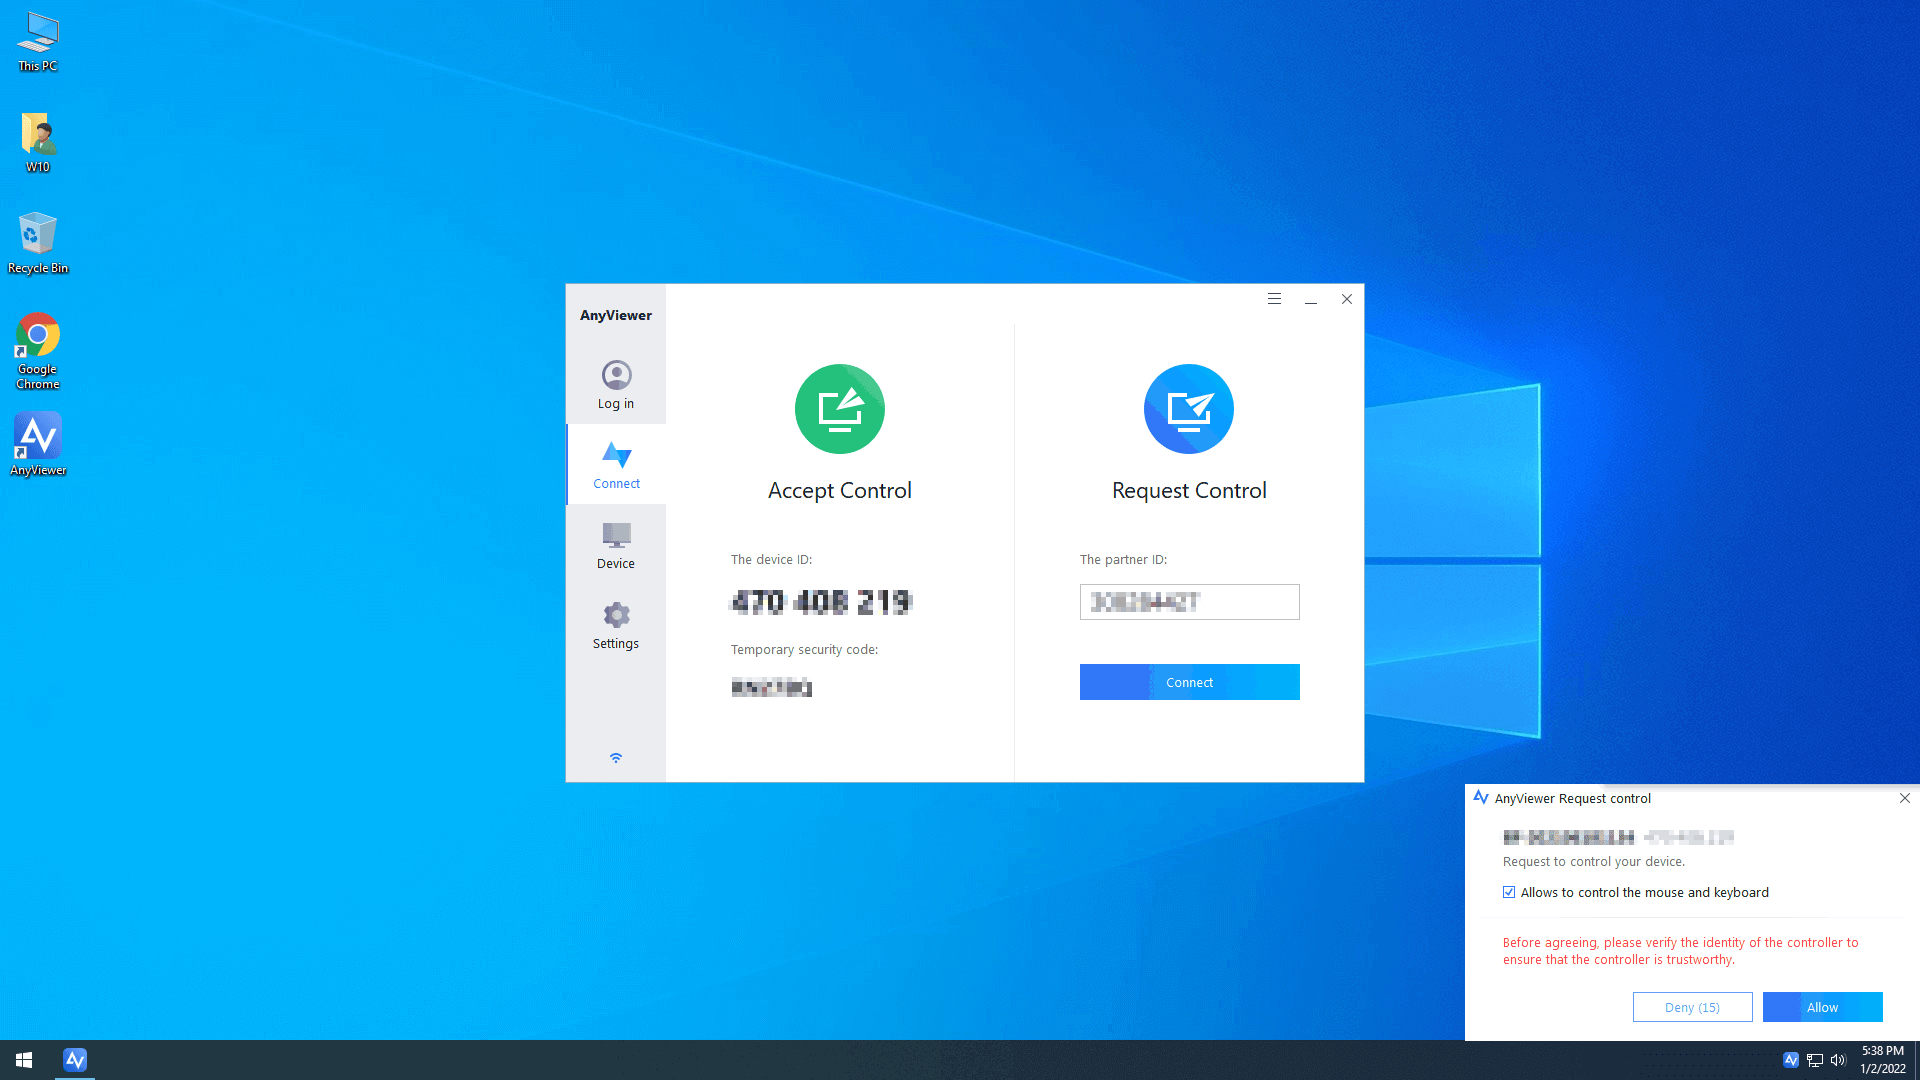This screenshot has width=1920, height=1080.
Task: Click the Wi-Fi status icon in the sidebar
Action: coord(616,758)
